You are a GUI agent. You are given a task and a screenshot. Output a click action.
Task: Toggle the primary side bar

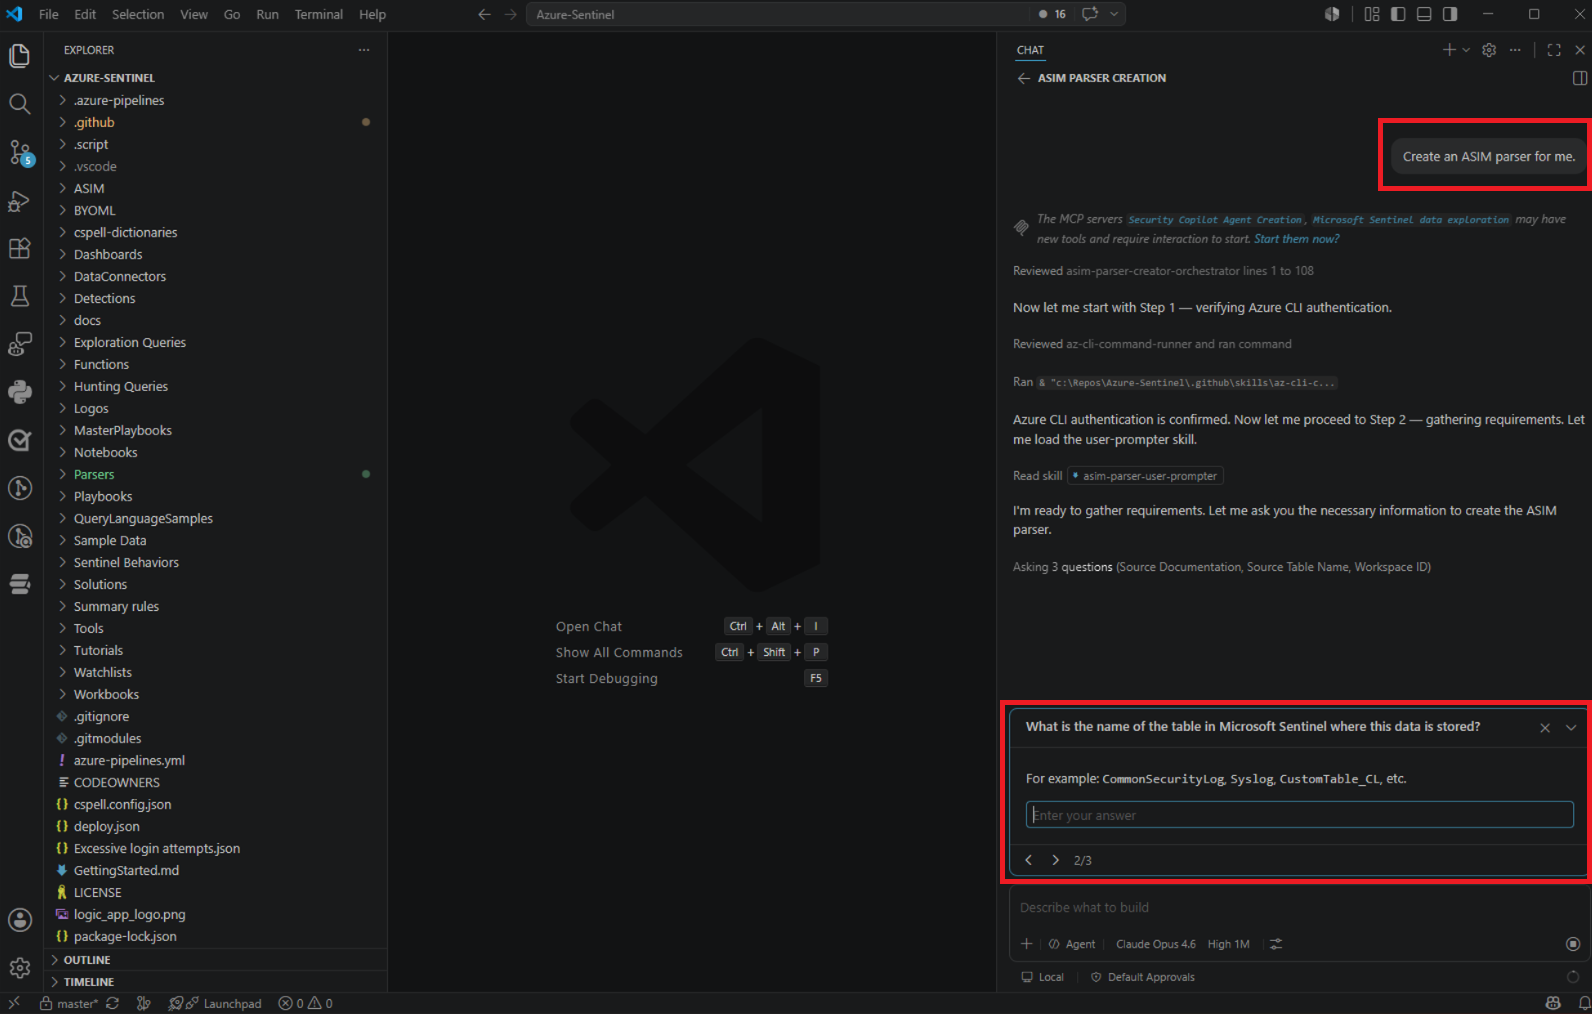(1398, 14)
